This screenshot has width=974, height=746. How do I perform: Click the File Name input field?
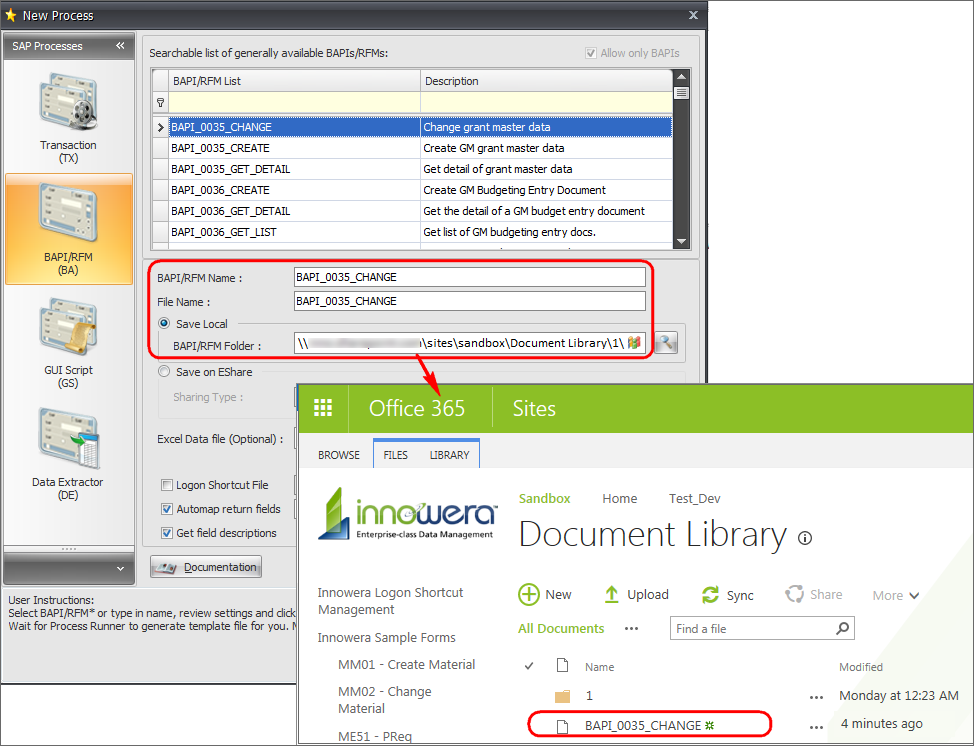pyautogui.click(x=469, y=301)
